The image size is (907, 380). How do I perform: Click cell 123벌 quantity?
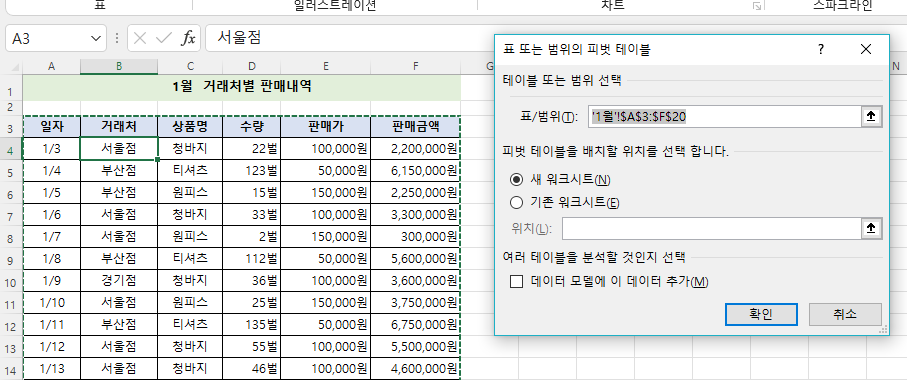[x=252, y=171]
